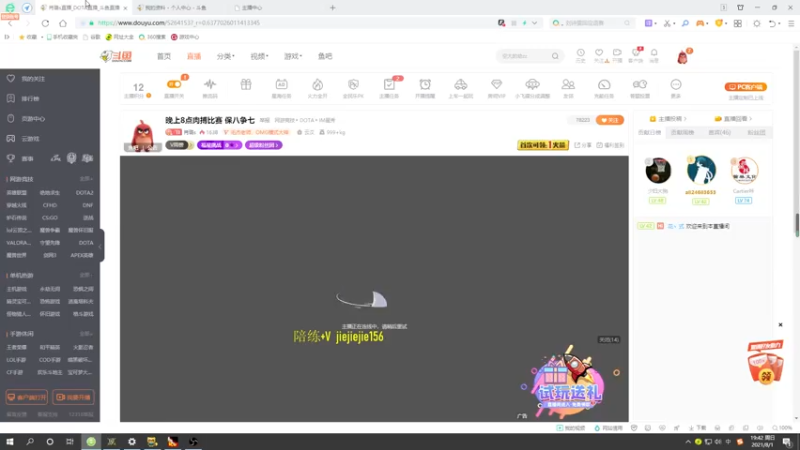Viewport: 800px width, 450px height.
Task: Switch to the 贡献周榜 tab
Action: coord(682,132)
